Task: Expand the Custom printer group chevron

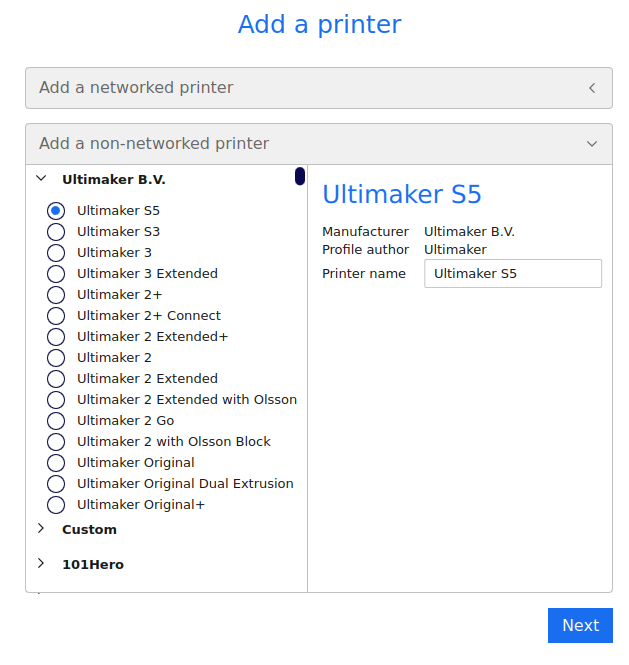Action: (41, 528)
